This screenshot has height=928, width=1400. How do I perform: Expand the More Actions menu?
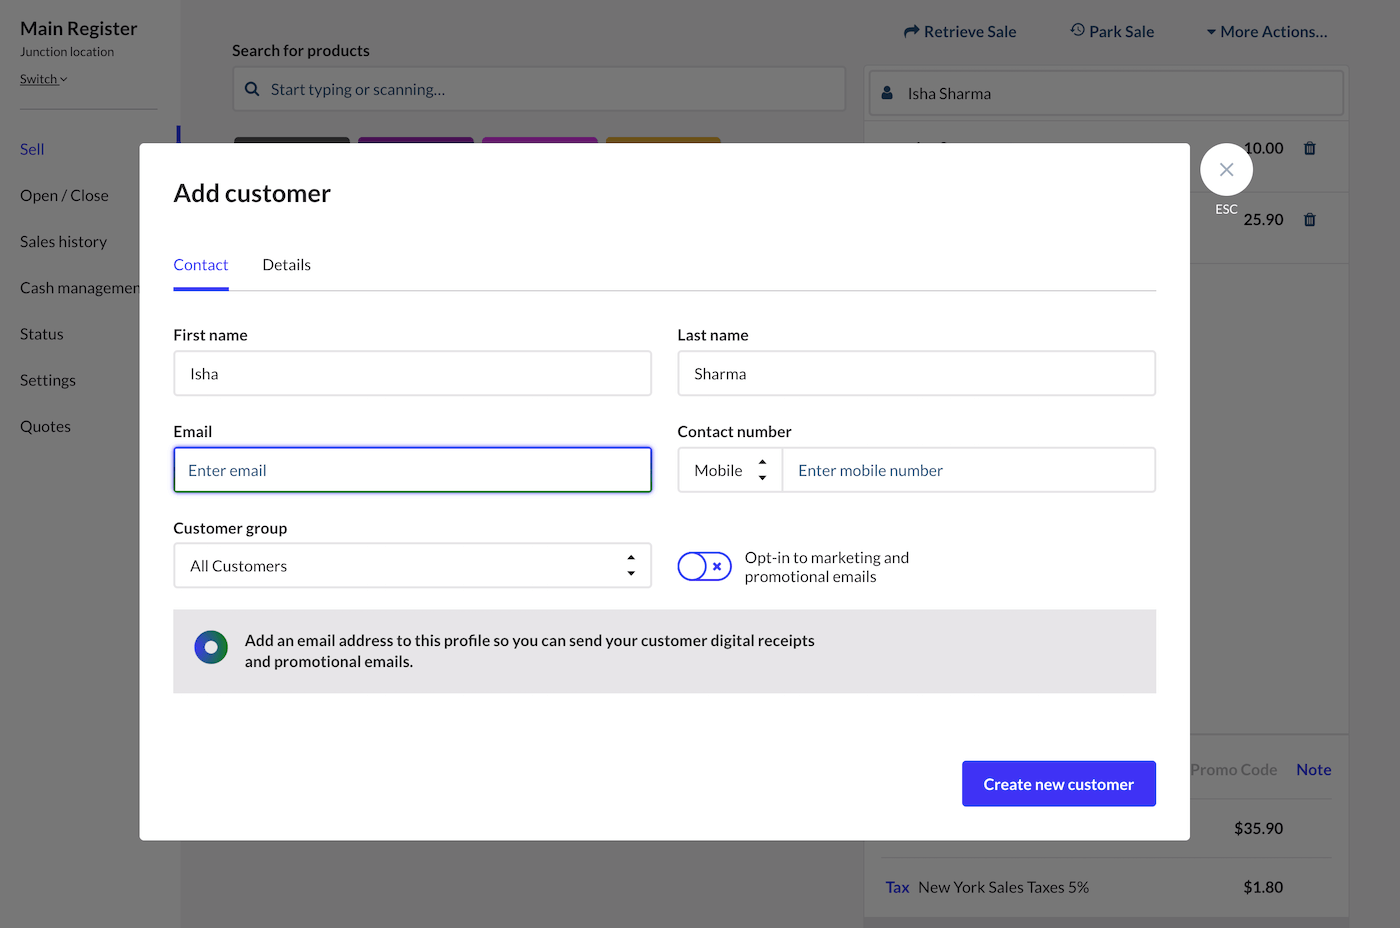pyautogui.click(x=1267, y=32)
